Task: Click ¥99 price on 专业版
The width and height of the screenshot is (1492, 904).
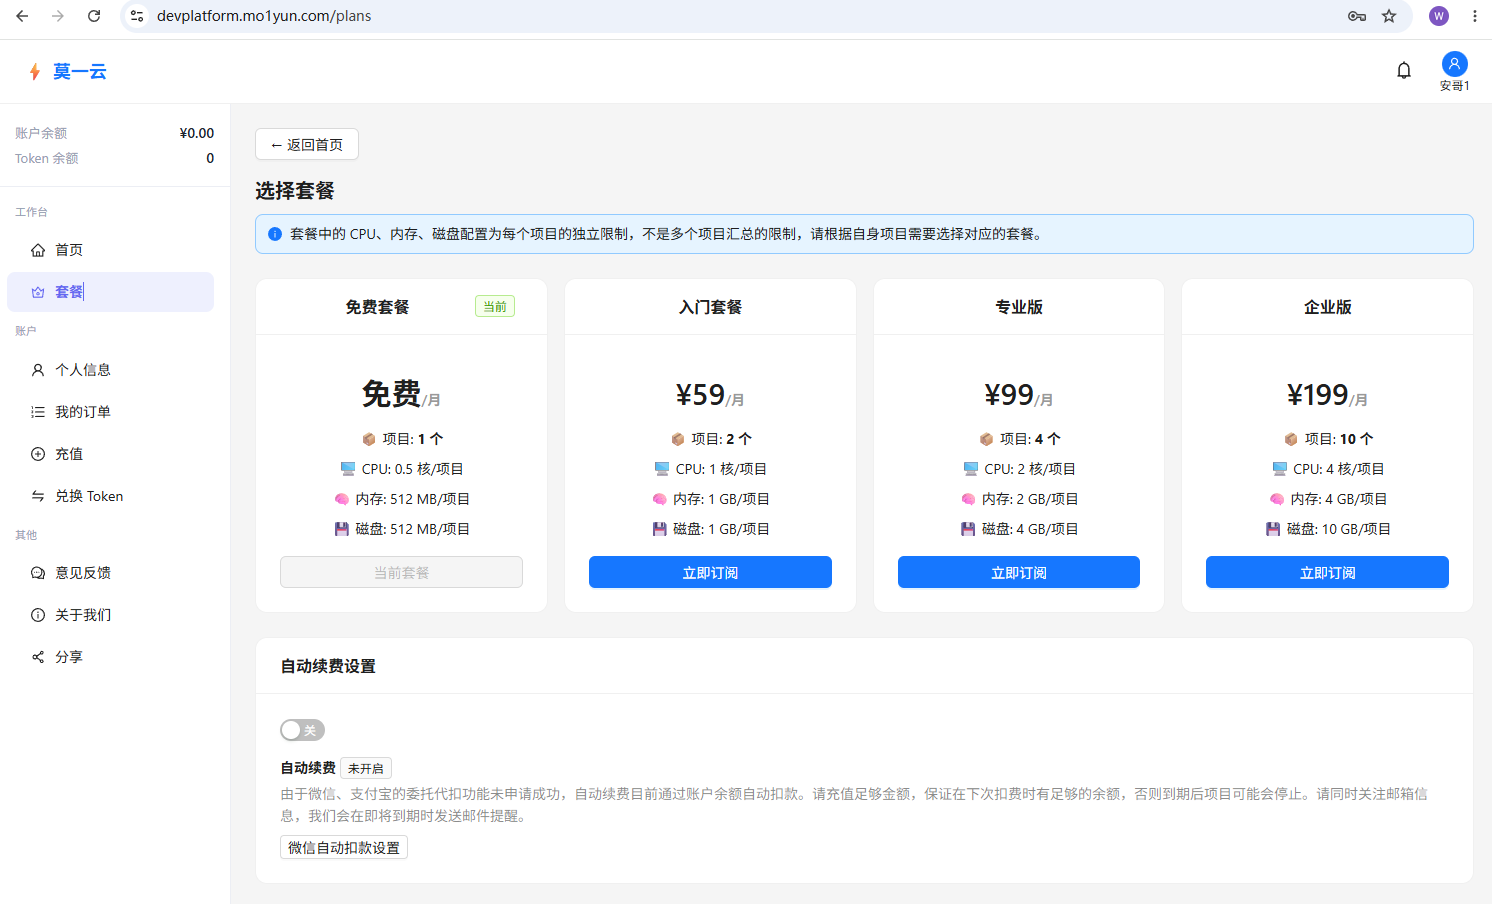Action: pos(1009,395)
